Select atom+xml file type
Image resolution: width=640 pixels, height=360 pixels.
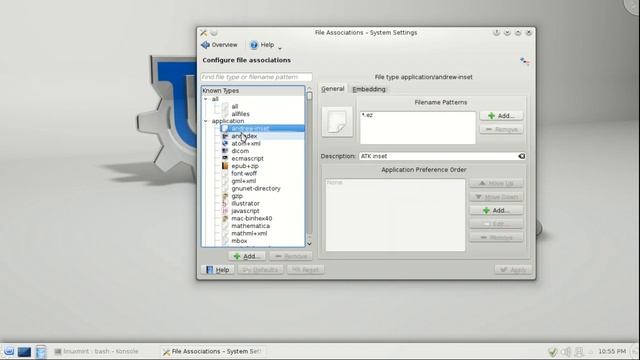click(x=246, y=144)
